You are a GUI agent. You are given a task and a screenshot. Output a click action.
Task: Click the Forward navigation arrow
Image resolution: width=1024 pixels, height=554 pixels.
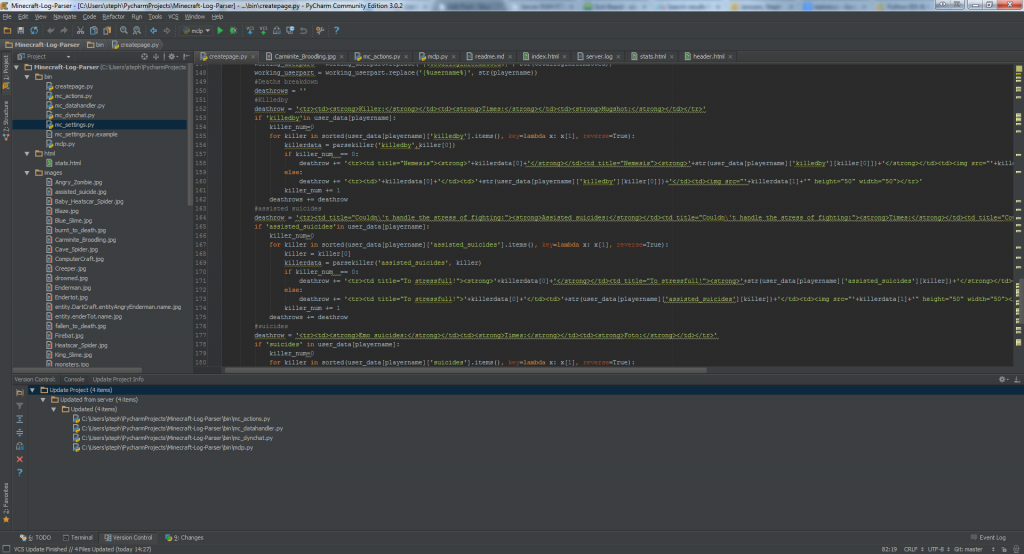pyautogui.click(x=167, y=30)
